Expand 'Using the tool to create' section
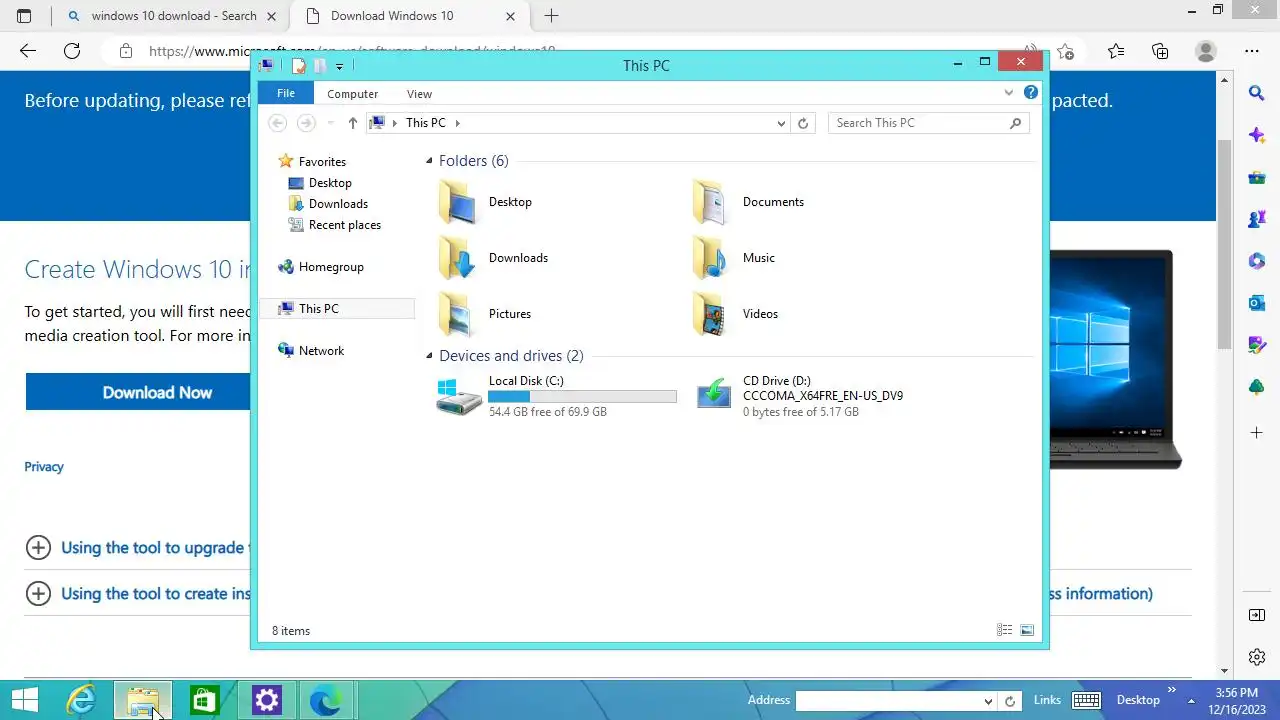This screenshot has width=1280, height=720. coord(38,593)
